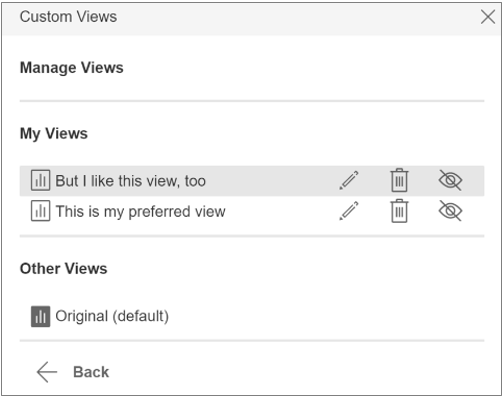The width and height of the screenshot is (504, 398).
Task: Click chart icon beside 'This is my preferred view'
Action: coord(41,211)
